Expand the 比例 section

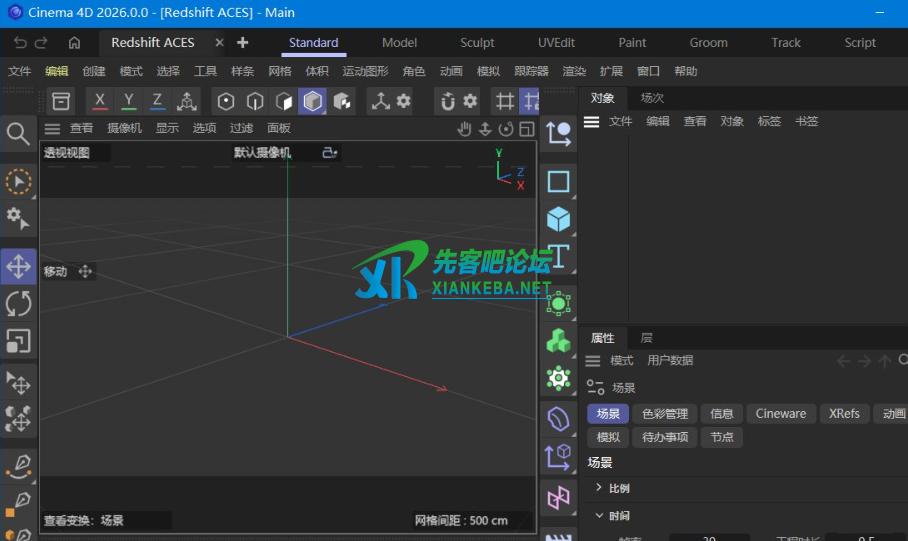599,488
